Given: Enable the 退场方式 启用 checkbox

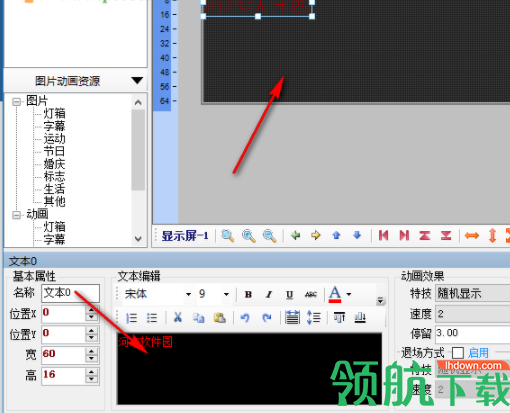Looking at the screenshot, I should coord(458,353).
